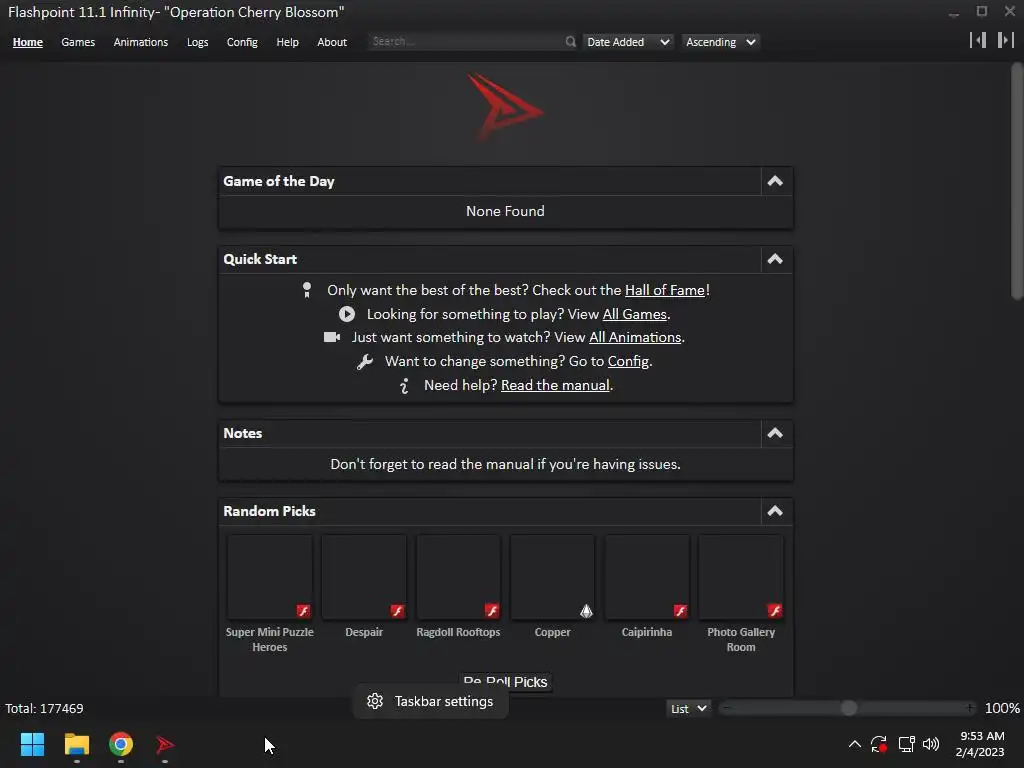Open the Home tab
The height and width of the screenshot is (768, 1024).
(27, 42)
